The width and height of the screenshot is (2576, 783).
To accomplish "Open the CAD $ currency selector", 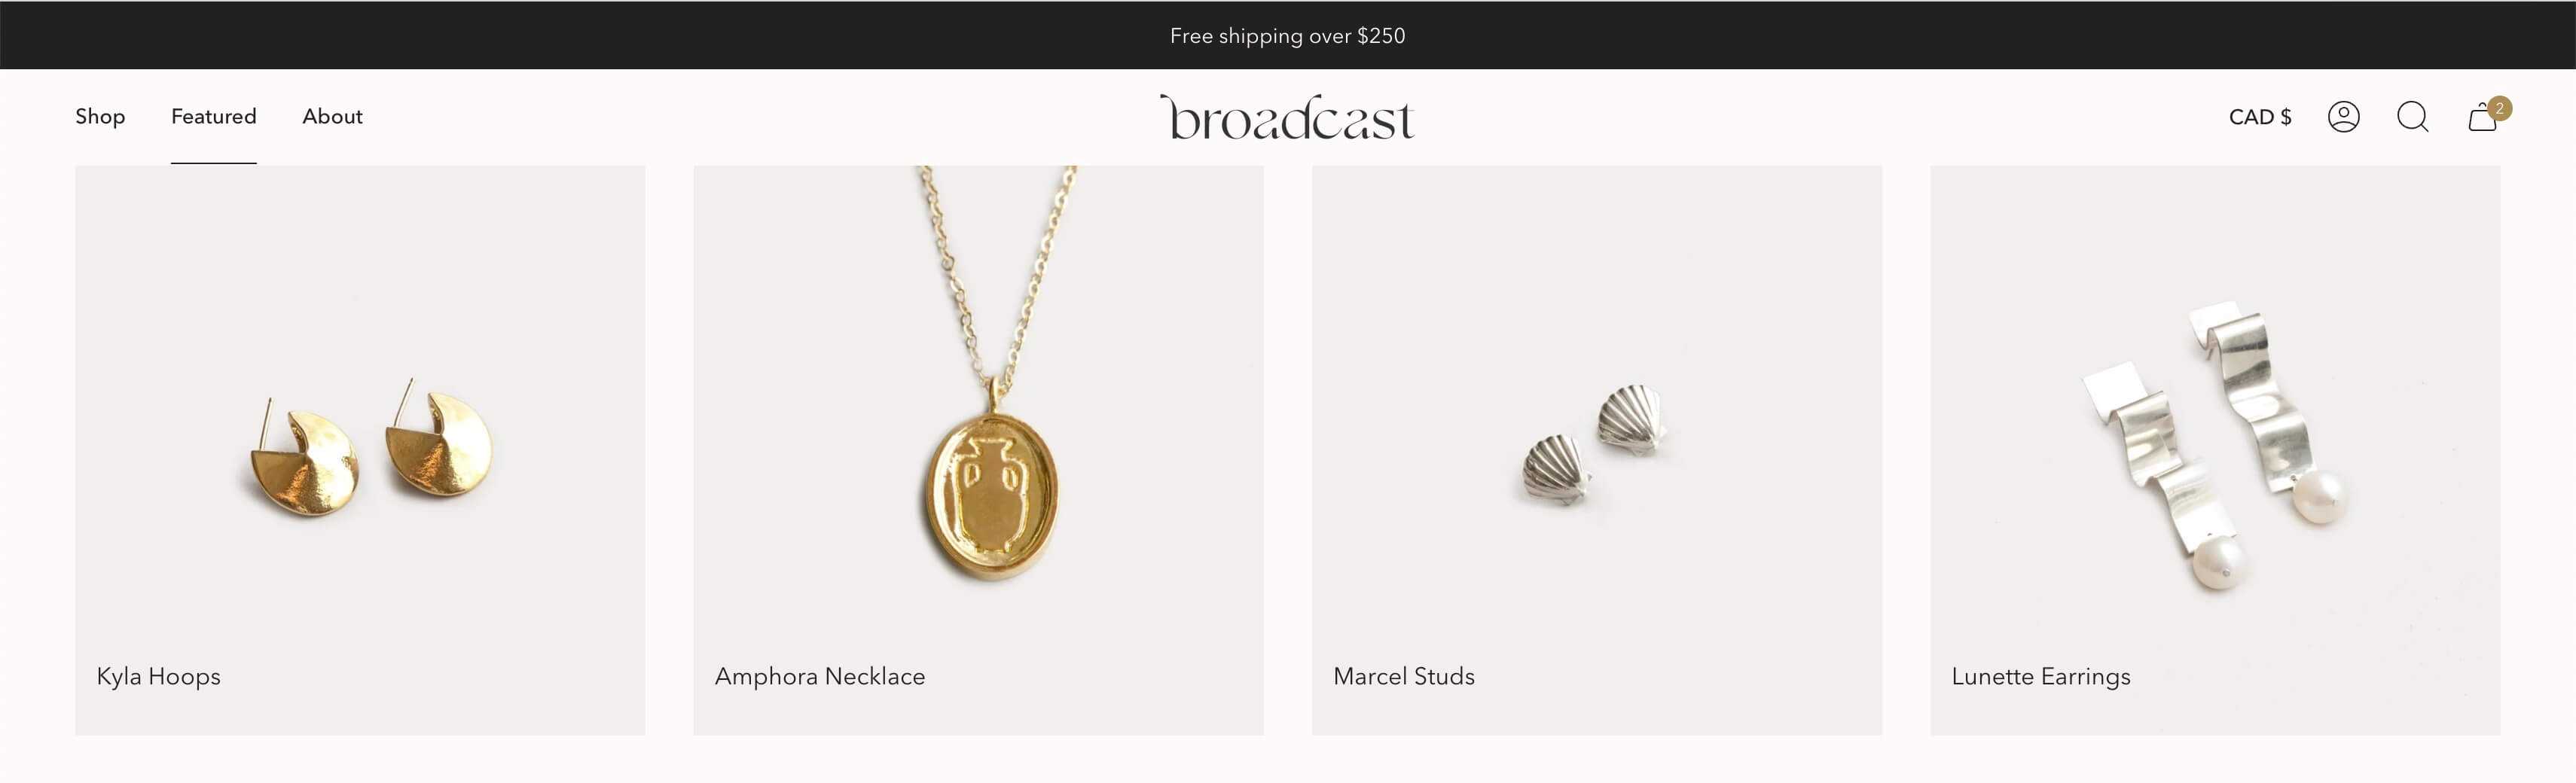I will point(2260,117).
